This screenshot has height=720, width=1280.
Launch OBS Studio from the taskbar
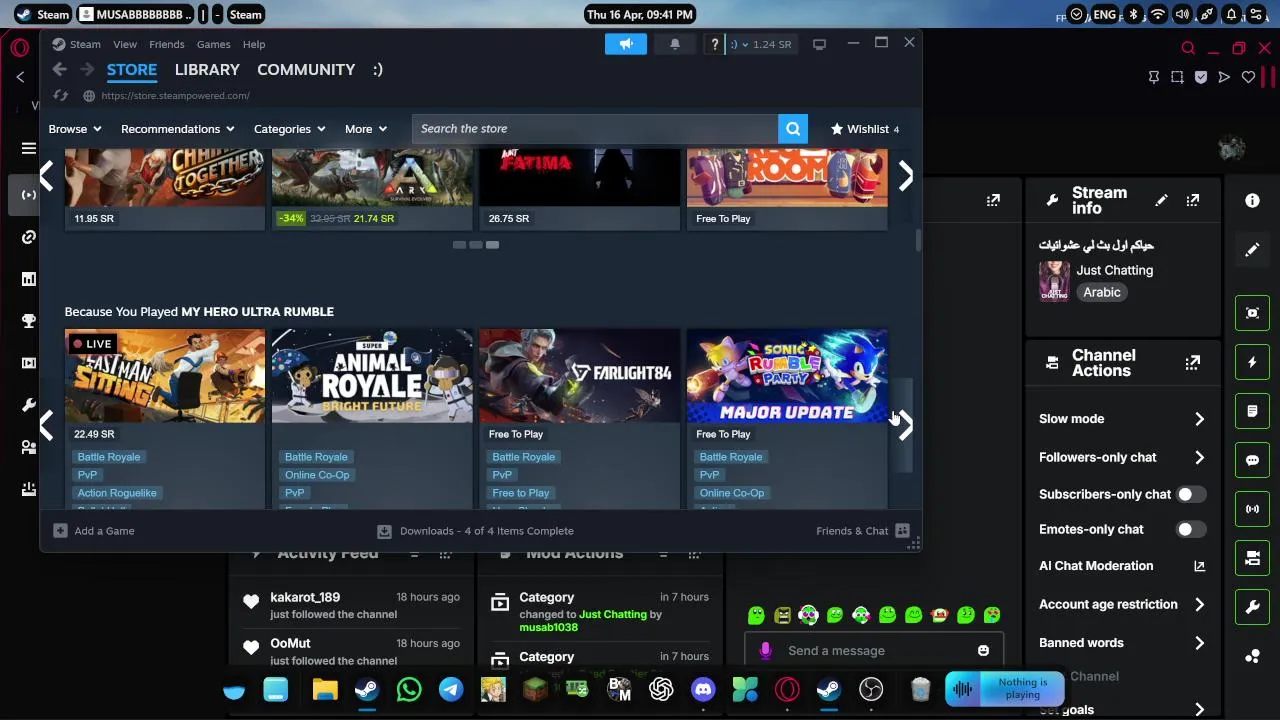coord(871,689)
